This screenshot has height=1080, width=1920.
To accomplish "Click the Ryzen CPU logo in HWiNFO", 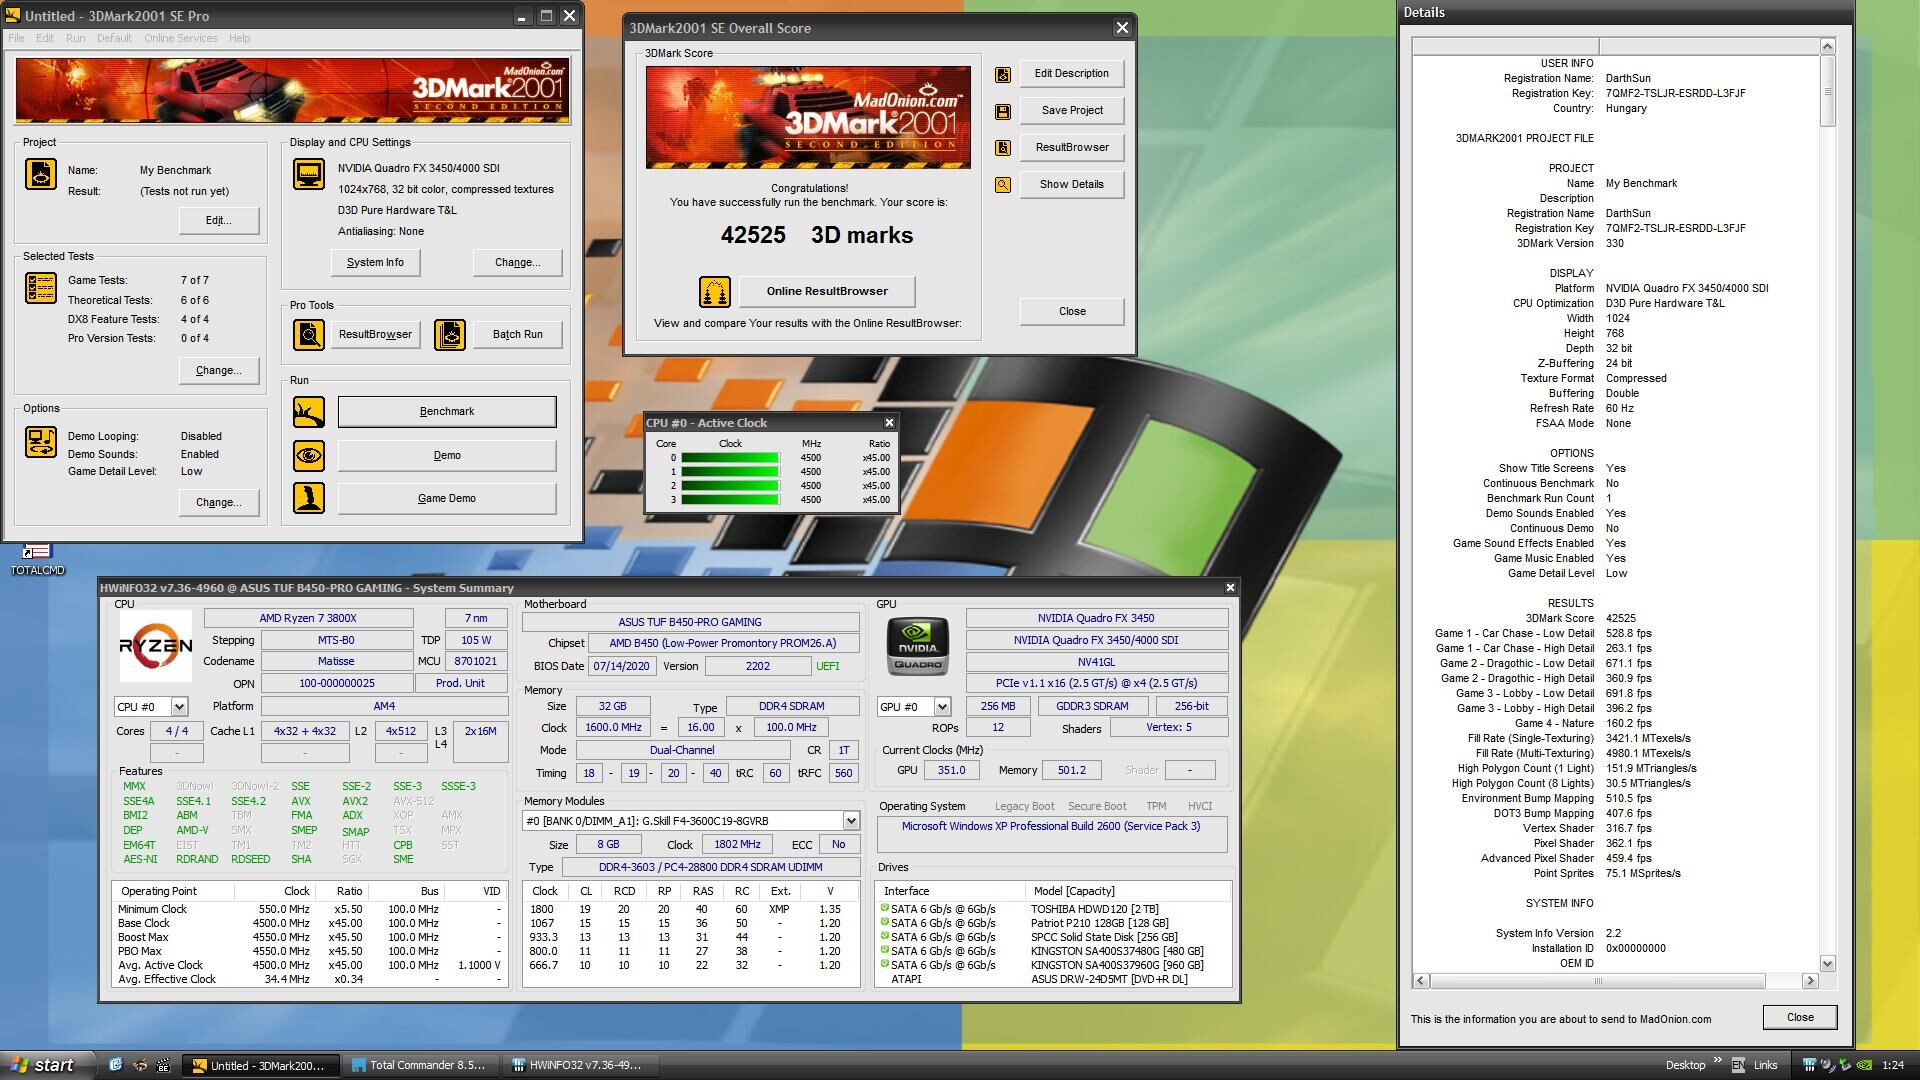I will pyautogui.click(x=156, y=646).
